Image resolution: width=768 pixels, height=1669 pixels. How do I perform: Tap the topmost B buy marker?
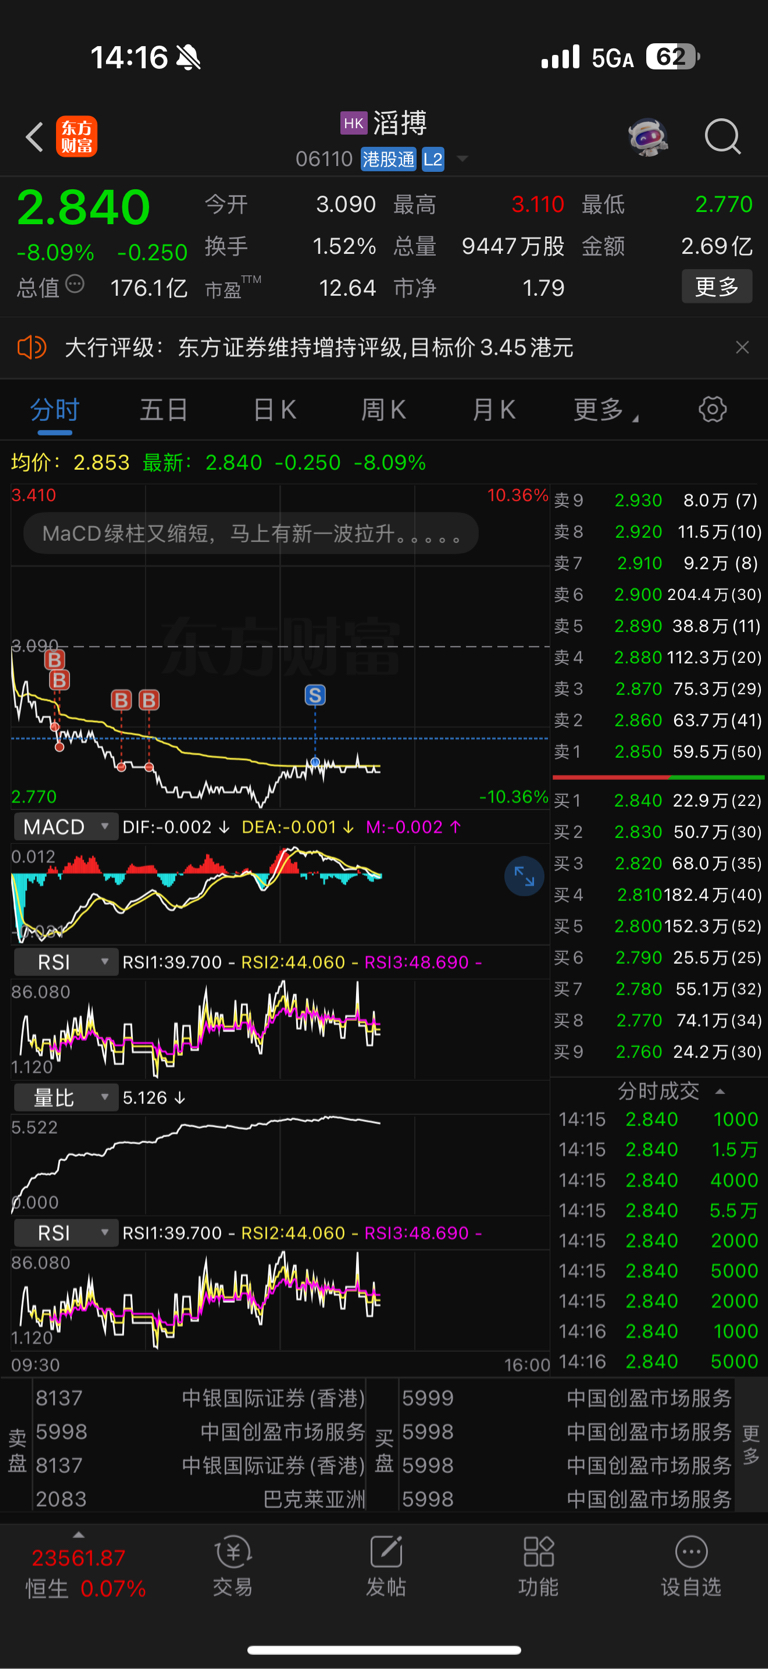55,659
